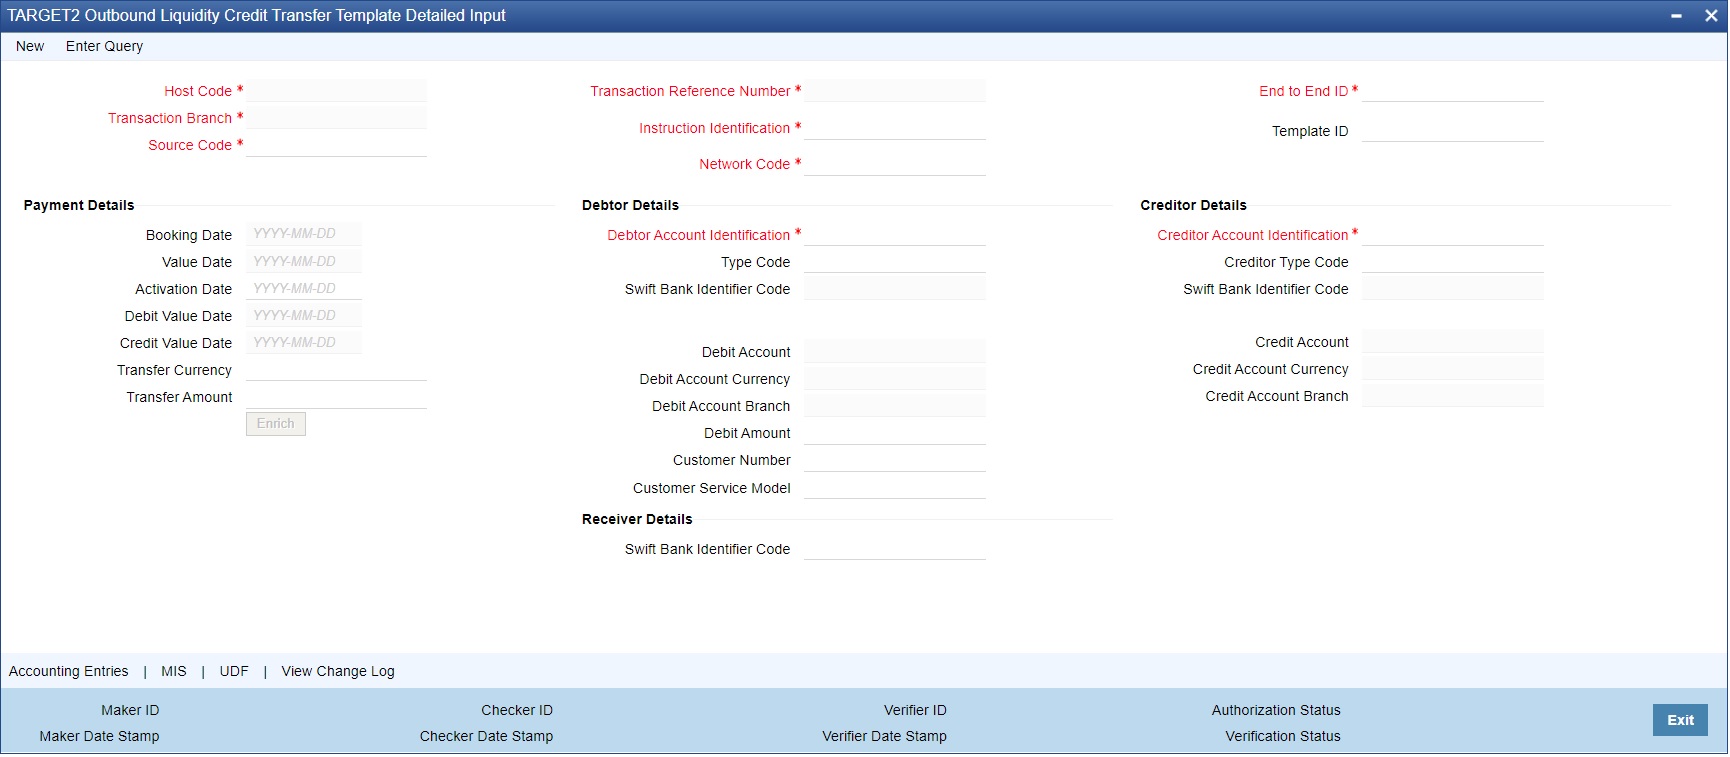Click the Debit Account Currency field
The height and width of the screenshot is (757, 1730).
pyautogui.click(x=895, y=379)
